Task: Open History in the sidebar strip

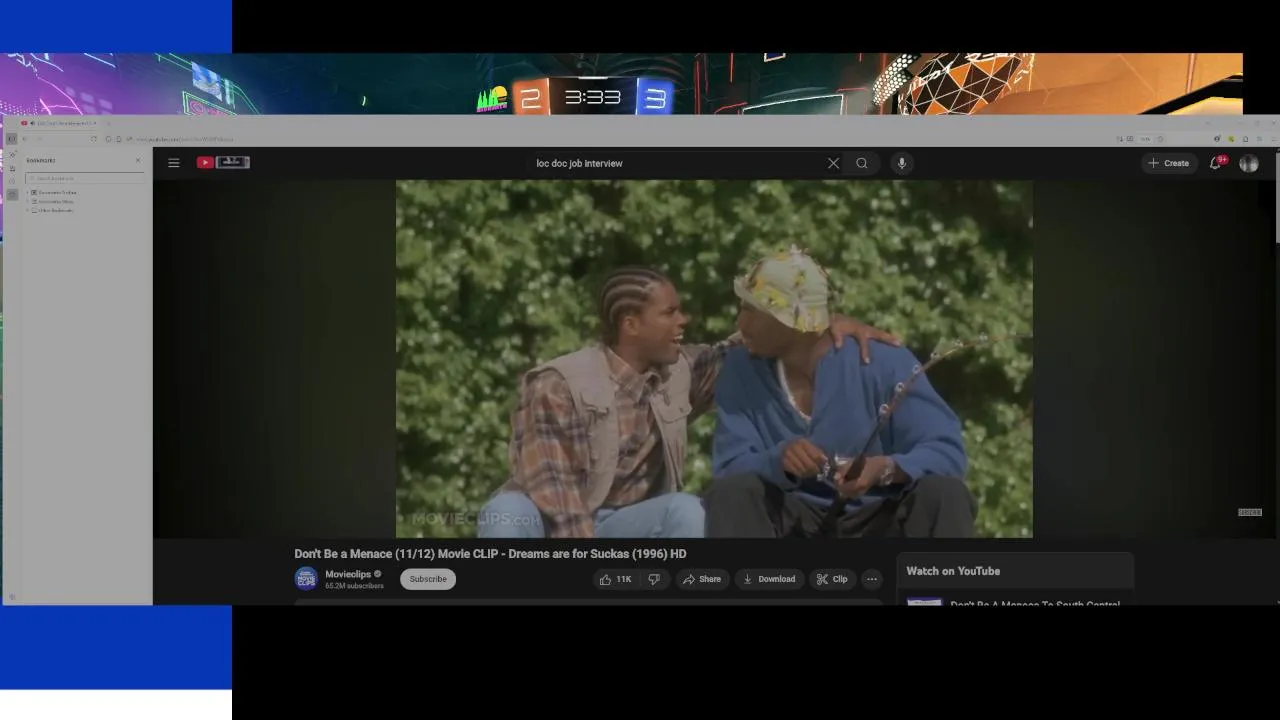Action: (x=12, y=181)
